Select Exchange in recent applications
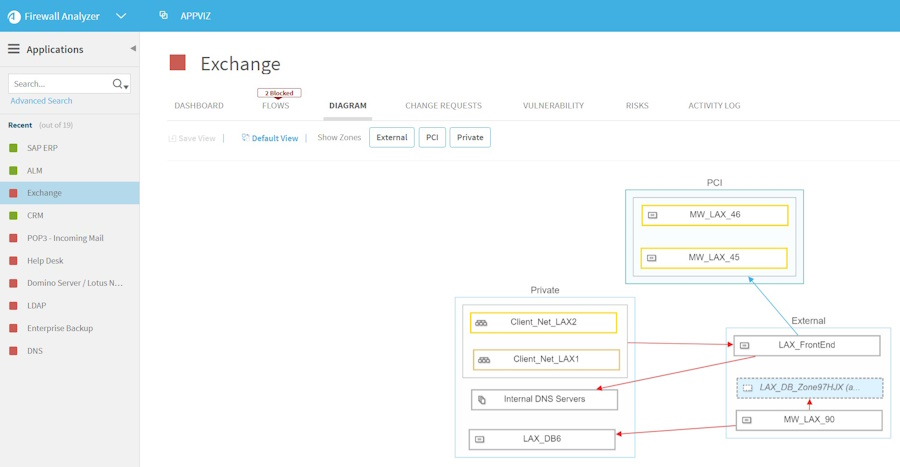The height and width of the screenshot is (467, 900). pyautogui.click(x=69, y=193)
